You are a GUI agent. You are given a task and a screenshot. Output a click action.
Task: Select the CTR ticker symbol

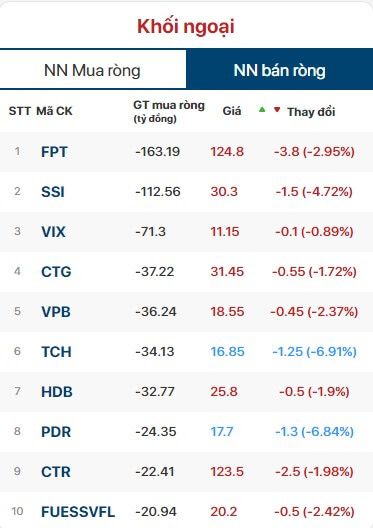(x=56, y=472)
